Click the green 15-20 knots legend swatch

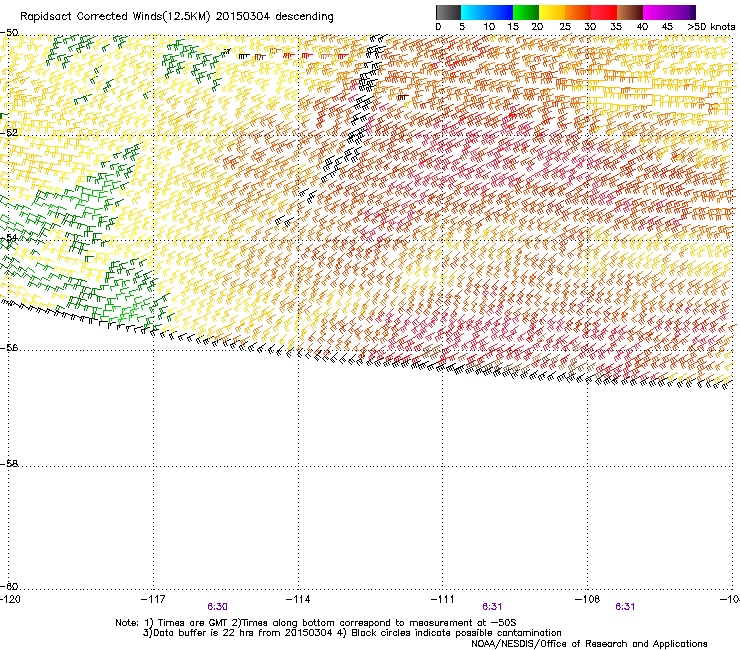(526, 12)
